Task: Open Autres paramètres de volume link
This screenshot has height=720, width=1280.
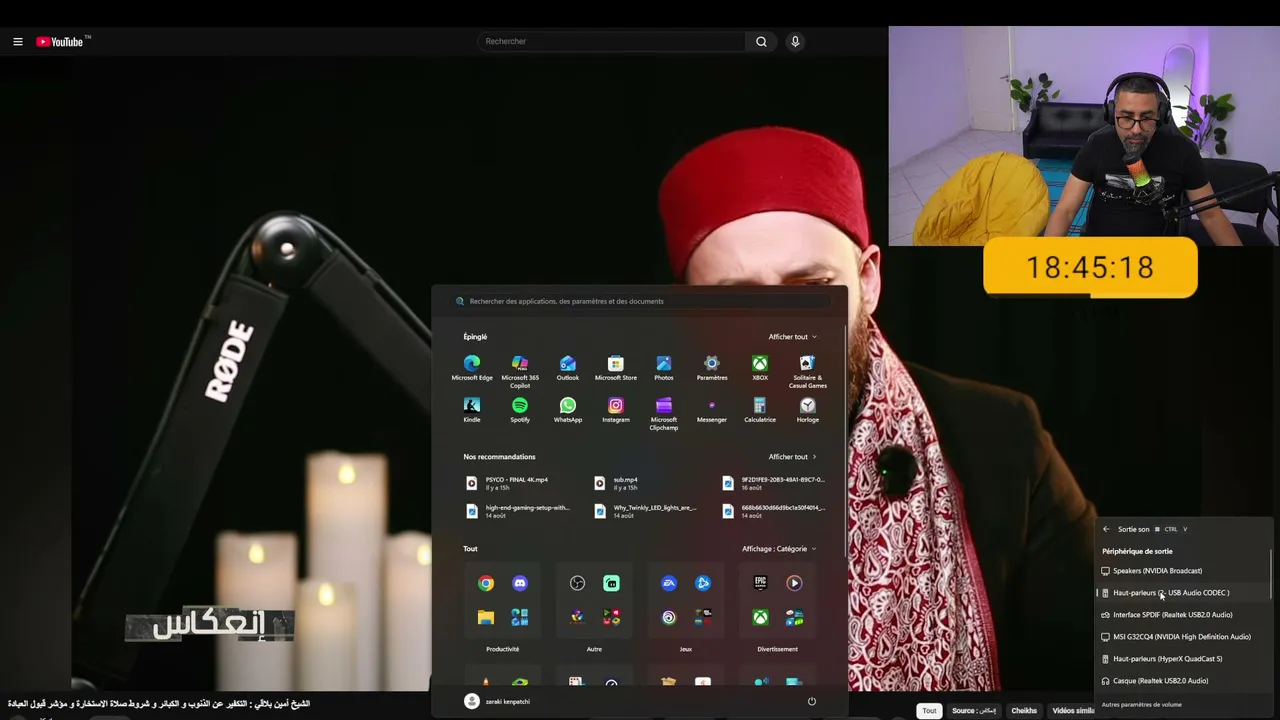Action: [1141, 705]
